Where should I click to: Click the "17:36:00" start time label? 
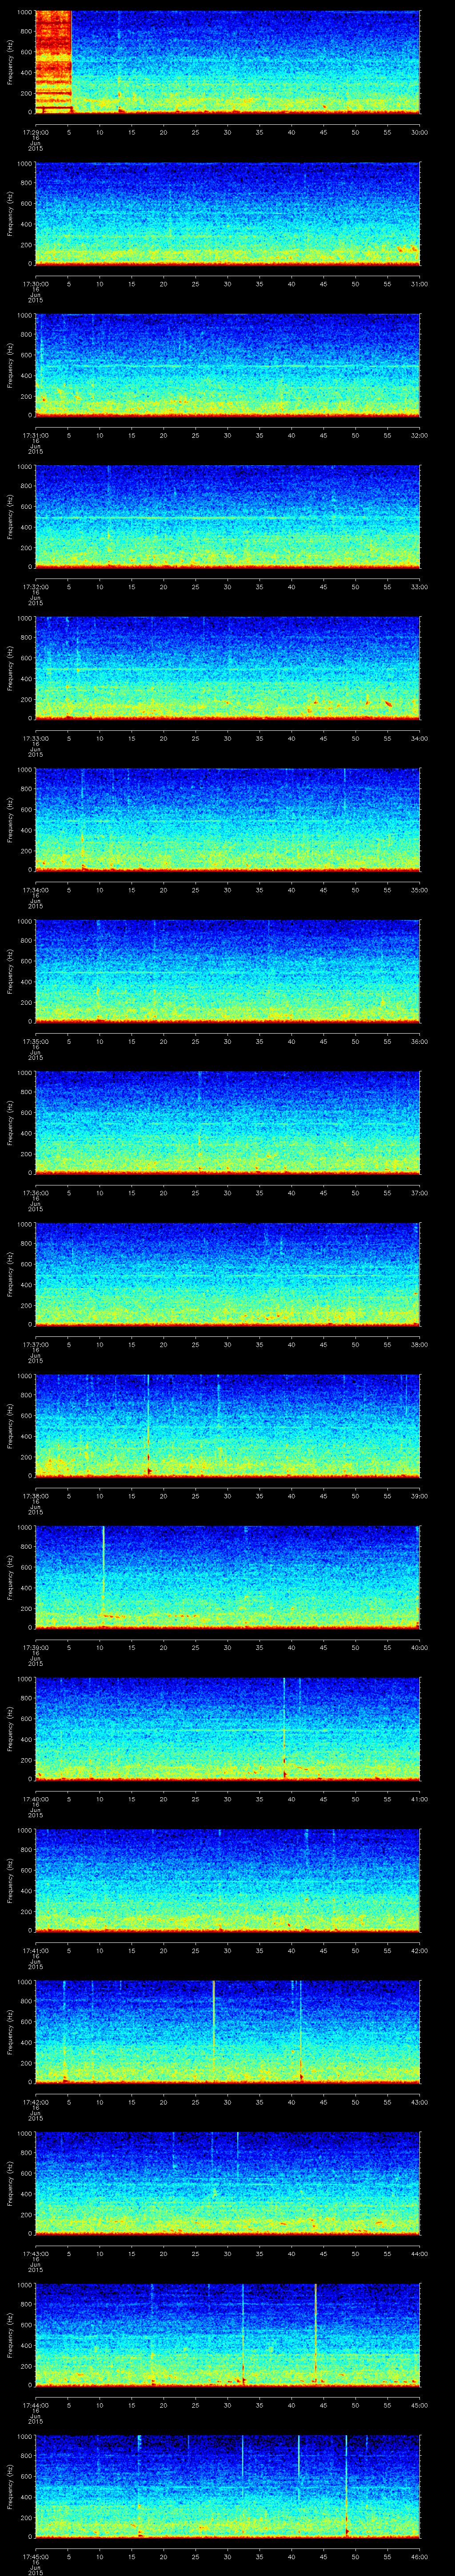35,1192
